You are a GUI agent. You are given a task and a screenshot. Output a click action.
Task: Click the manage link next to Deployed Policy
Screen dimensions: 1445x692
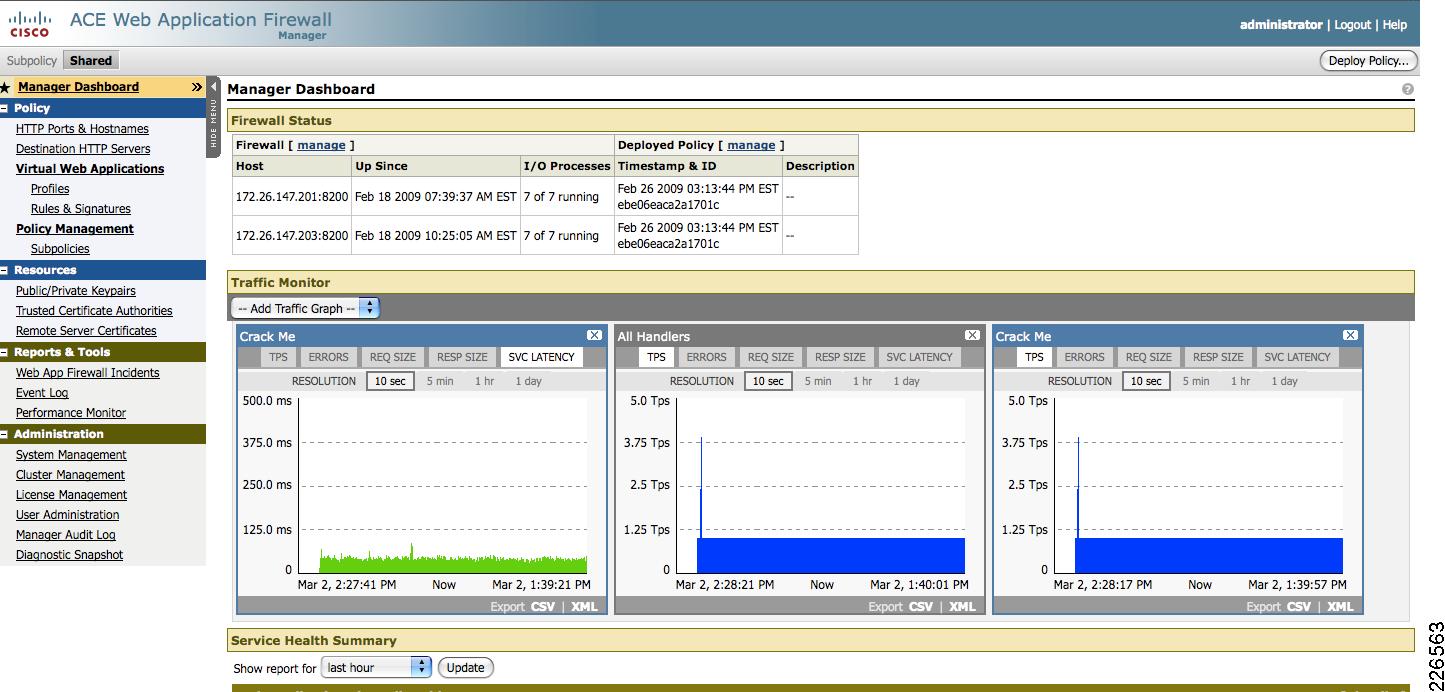(751, 144)
